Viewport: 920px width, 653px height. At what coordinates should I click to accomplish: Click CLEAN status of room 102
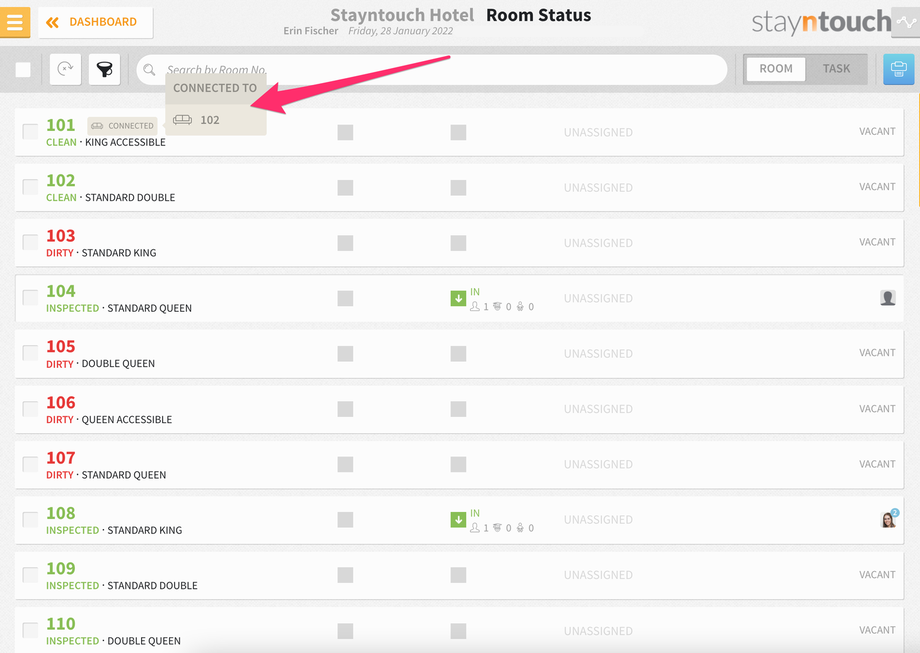click(x=61, y=198)
